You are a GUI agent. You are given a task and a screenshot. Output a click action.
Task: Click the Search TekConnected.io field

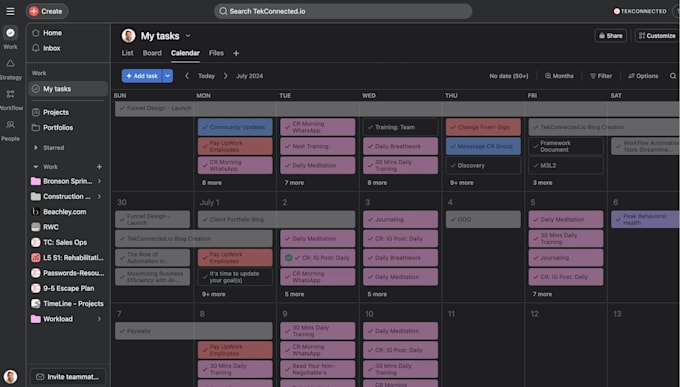[343, 11]
